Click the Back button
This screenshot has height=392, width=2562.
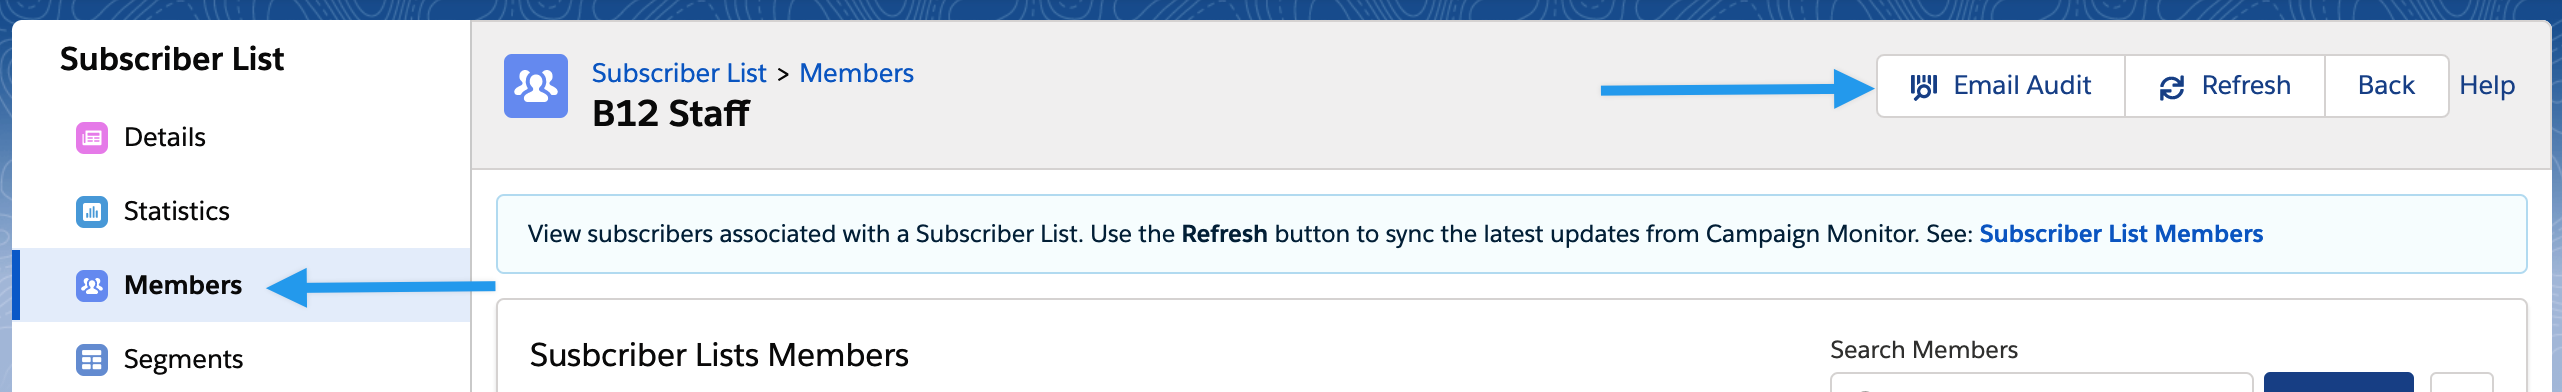(x=2386, y=86)
